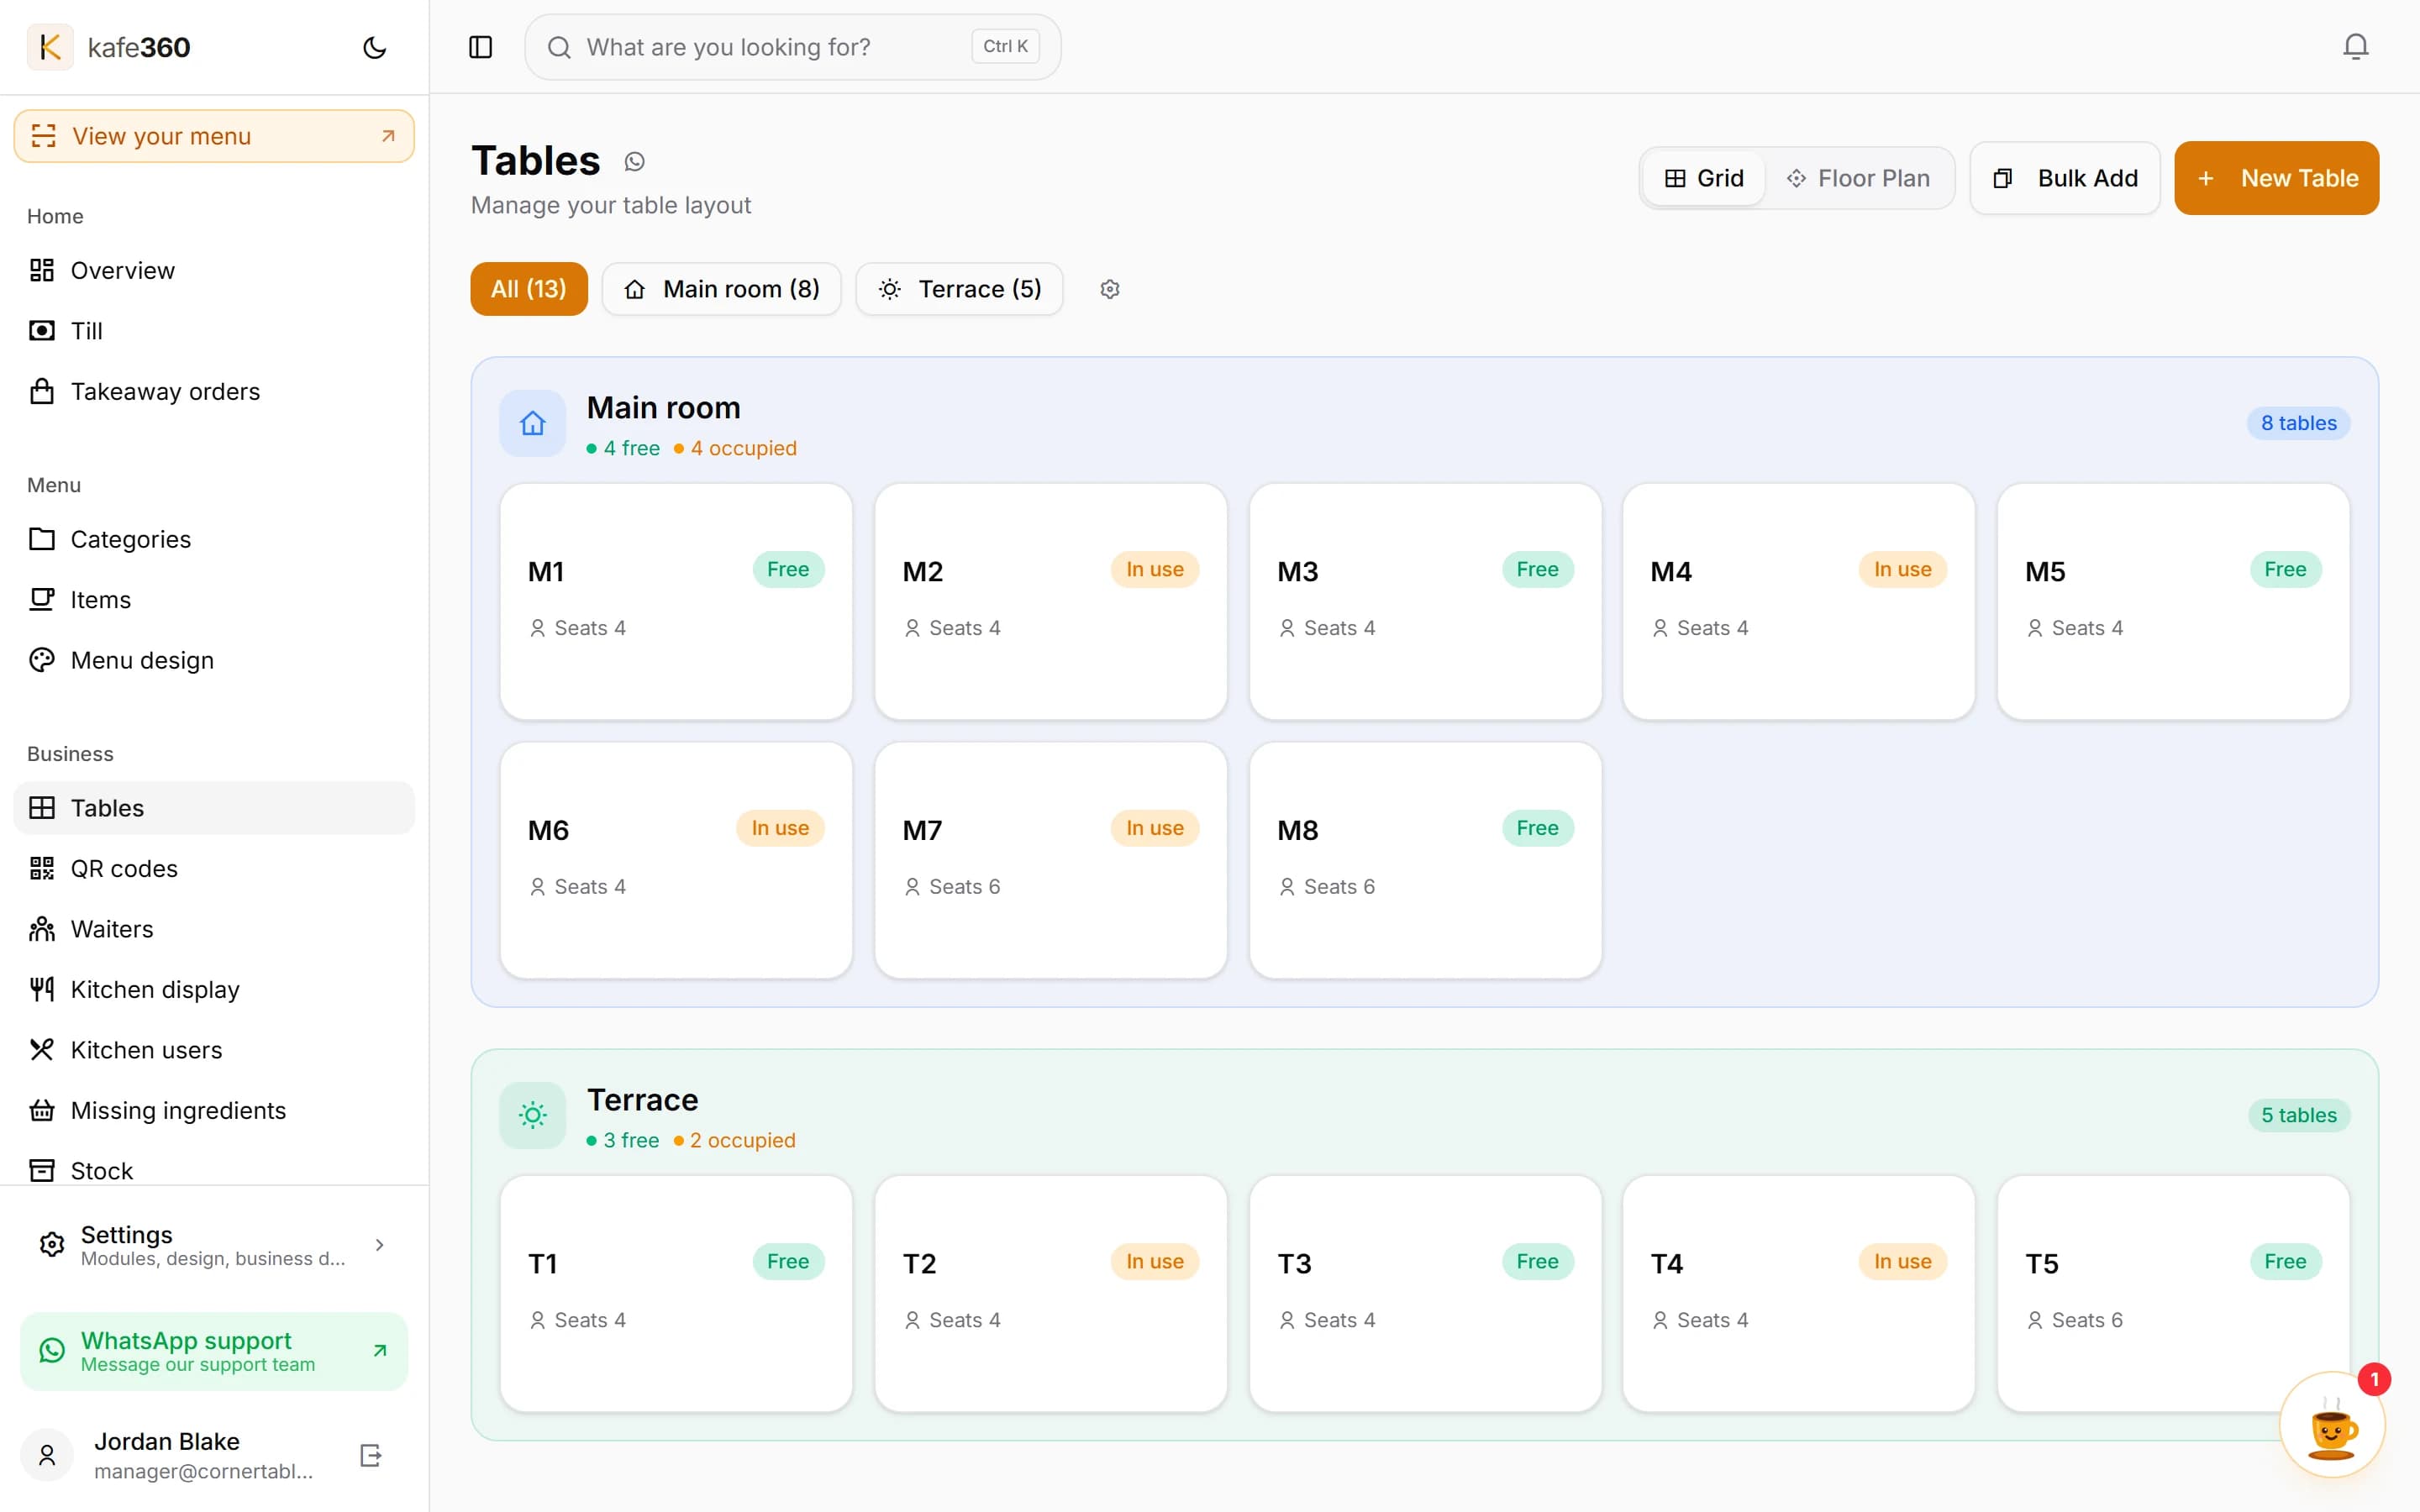This screenshot has width=2420, height=1512.
Task: Go to QR codes page
Action: [x=214, y=868]
